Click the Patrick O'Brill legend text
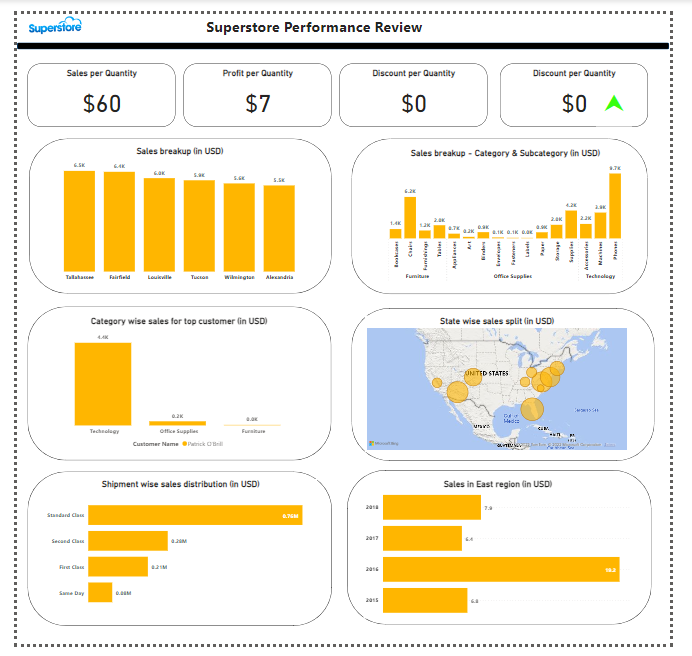 tap(205, 444)
